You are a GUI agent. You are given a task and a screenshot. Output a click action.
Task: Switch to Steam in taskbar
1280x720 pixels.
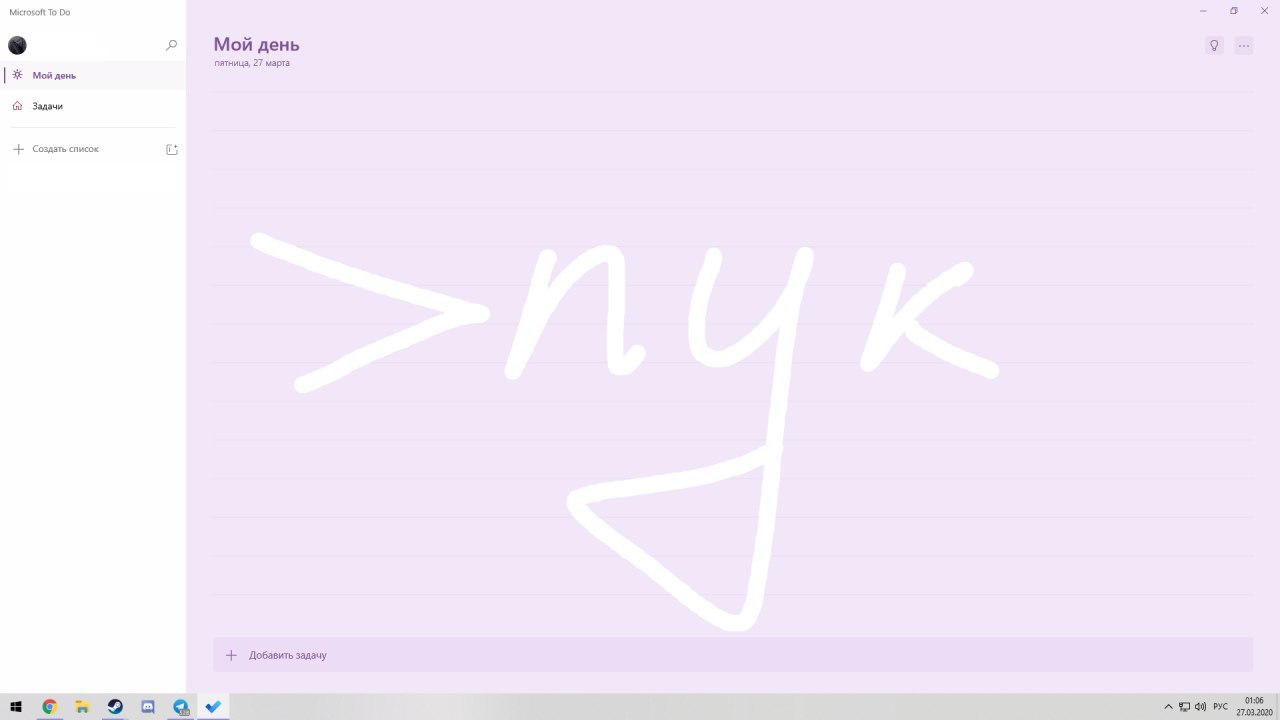pyautogui.click(x=115, y=706)
